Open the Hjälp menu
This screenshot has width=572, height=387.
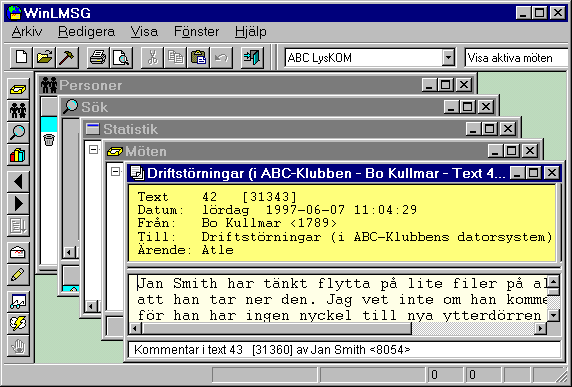click(251, 32)
